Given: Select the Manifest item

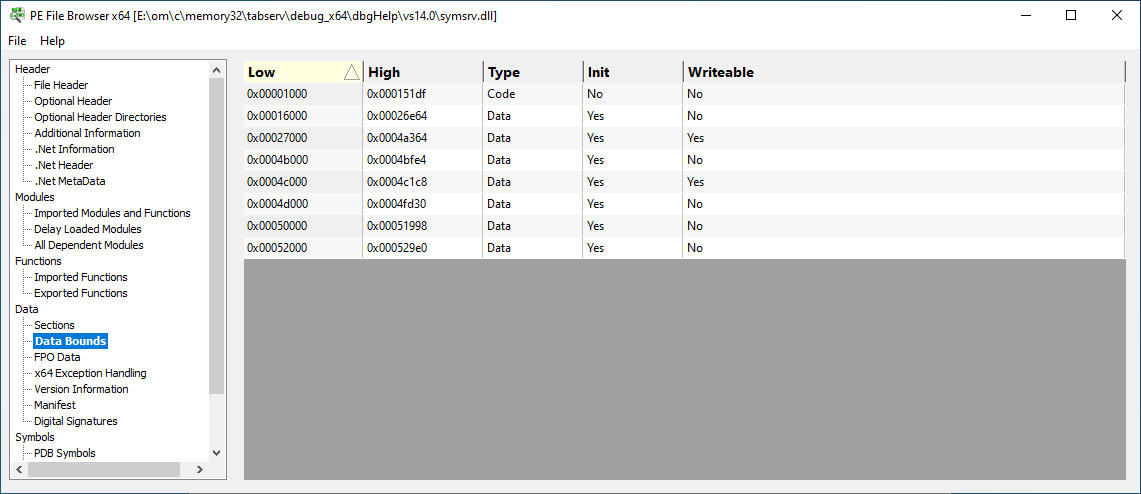Looking at the screenshot, I should coord(55,405).
